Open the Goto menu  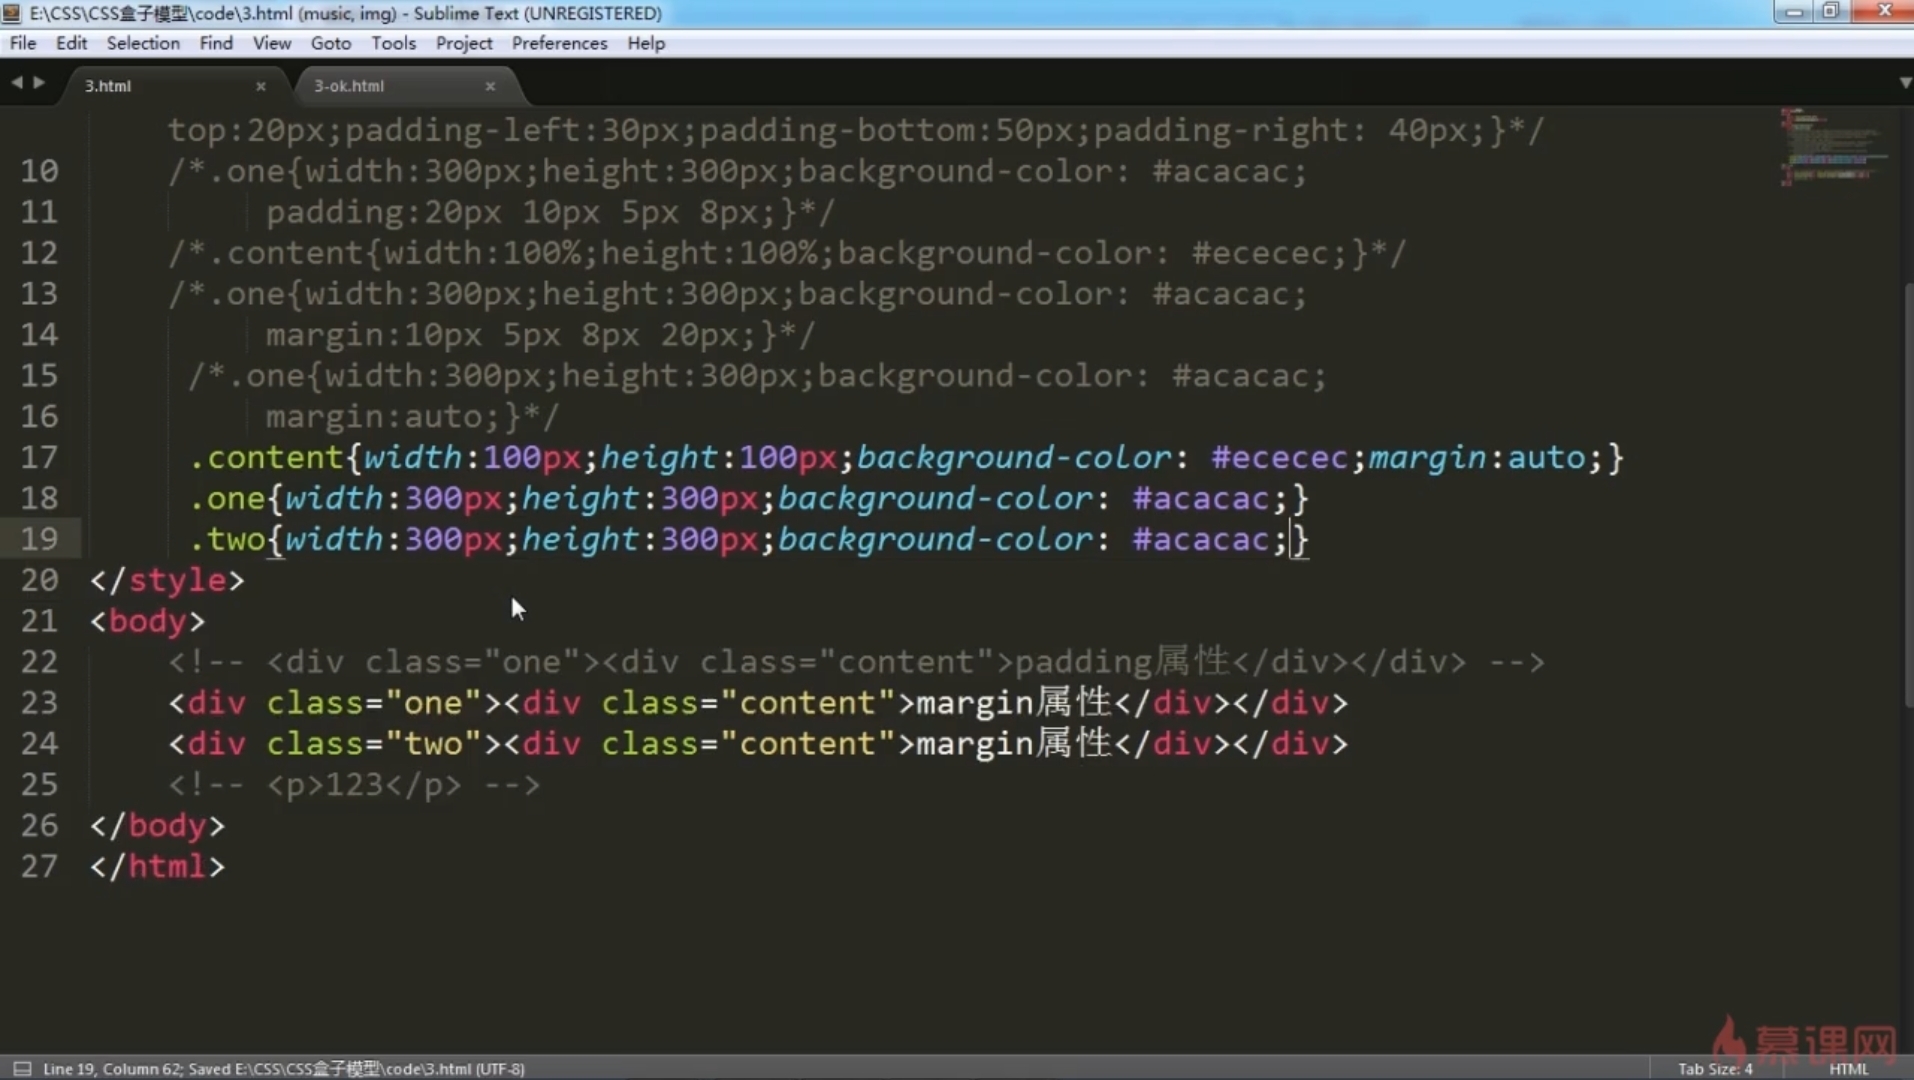tap(331, 43)
